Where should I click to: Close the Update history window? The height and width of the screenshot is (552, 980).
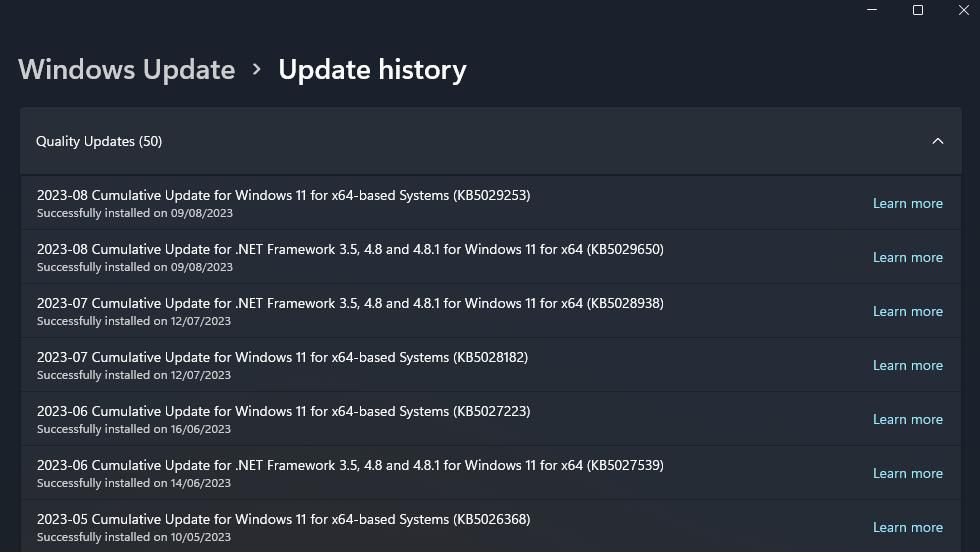click(964, 10)
